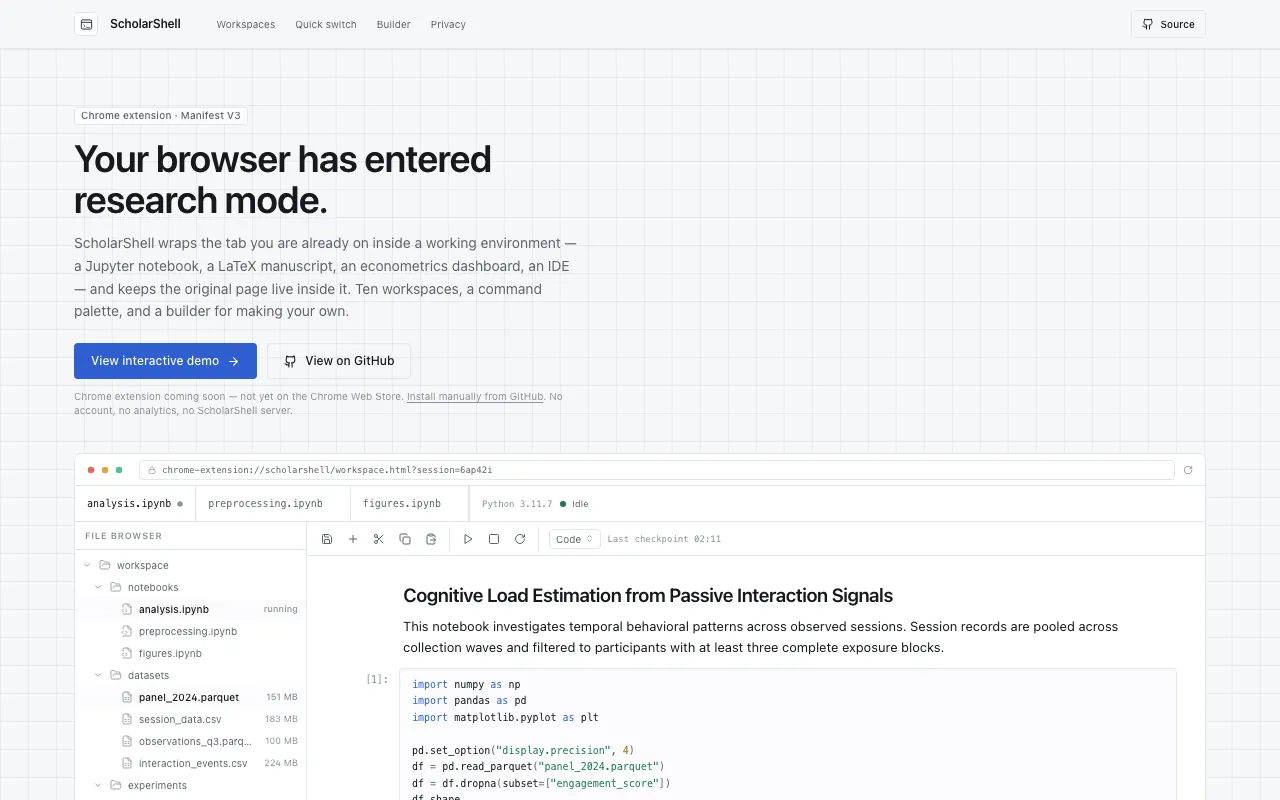Click the add cell plus icon
1280x800 pixels.
click(353, 539)
